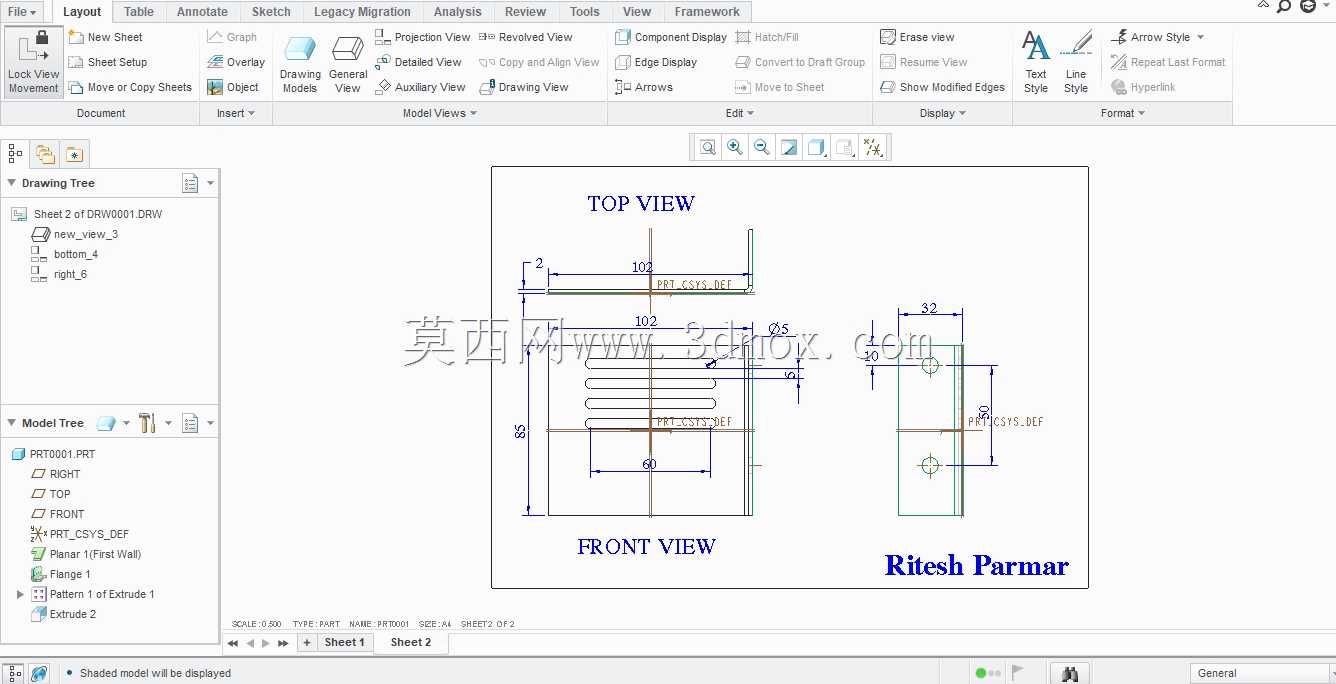Create a Projection View
This screenshot has height=684, width=1336.
[x=423, y=37]
